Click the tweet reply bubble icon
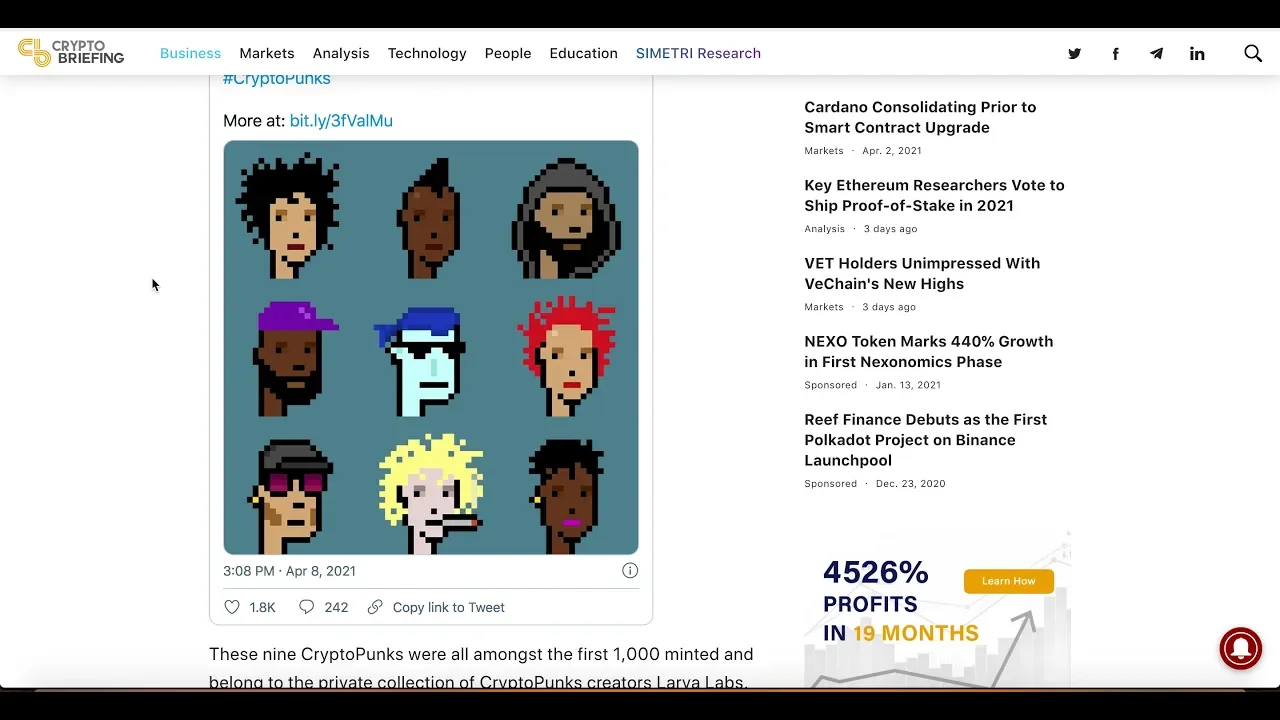1280x720 pixels. coord(307,607)
